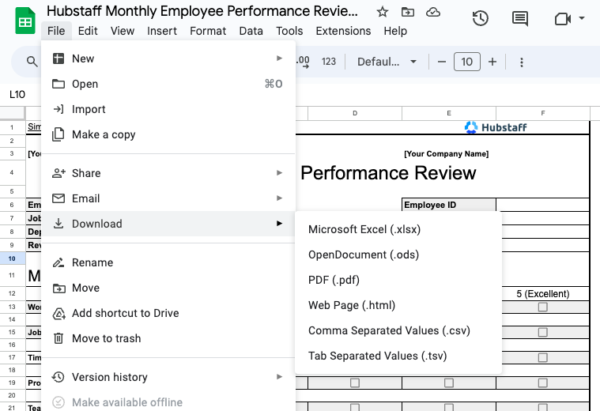Open the File menu

(56, 31)
